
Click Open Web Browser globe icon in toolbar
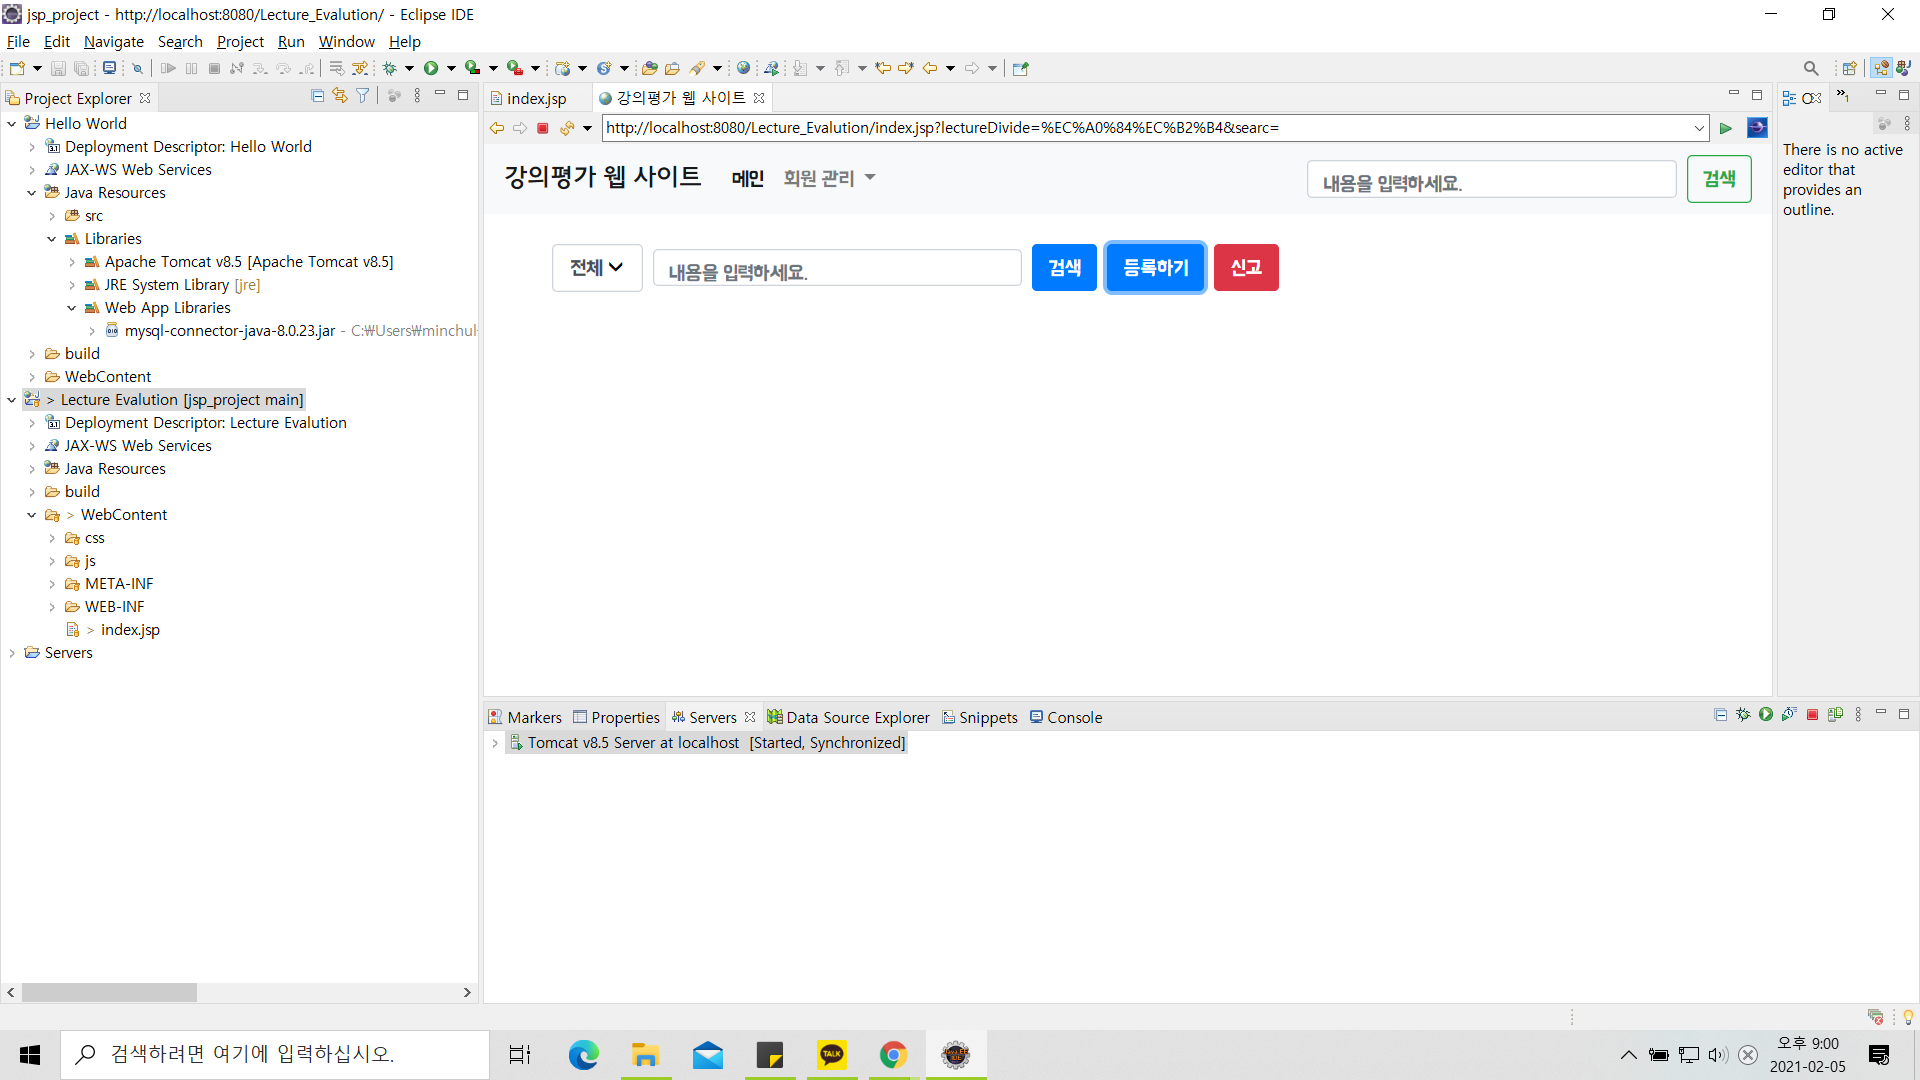(x=743, y=68)
